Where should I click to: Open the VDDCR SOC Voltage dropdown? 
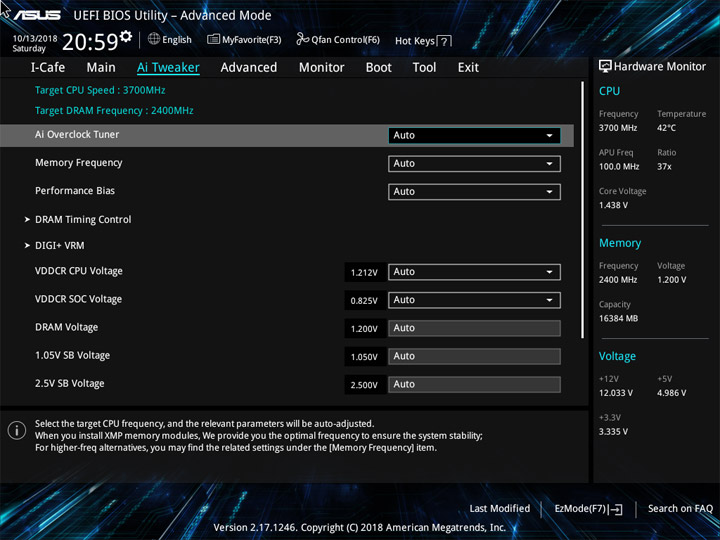point(474,300)
